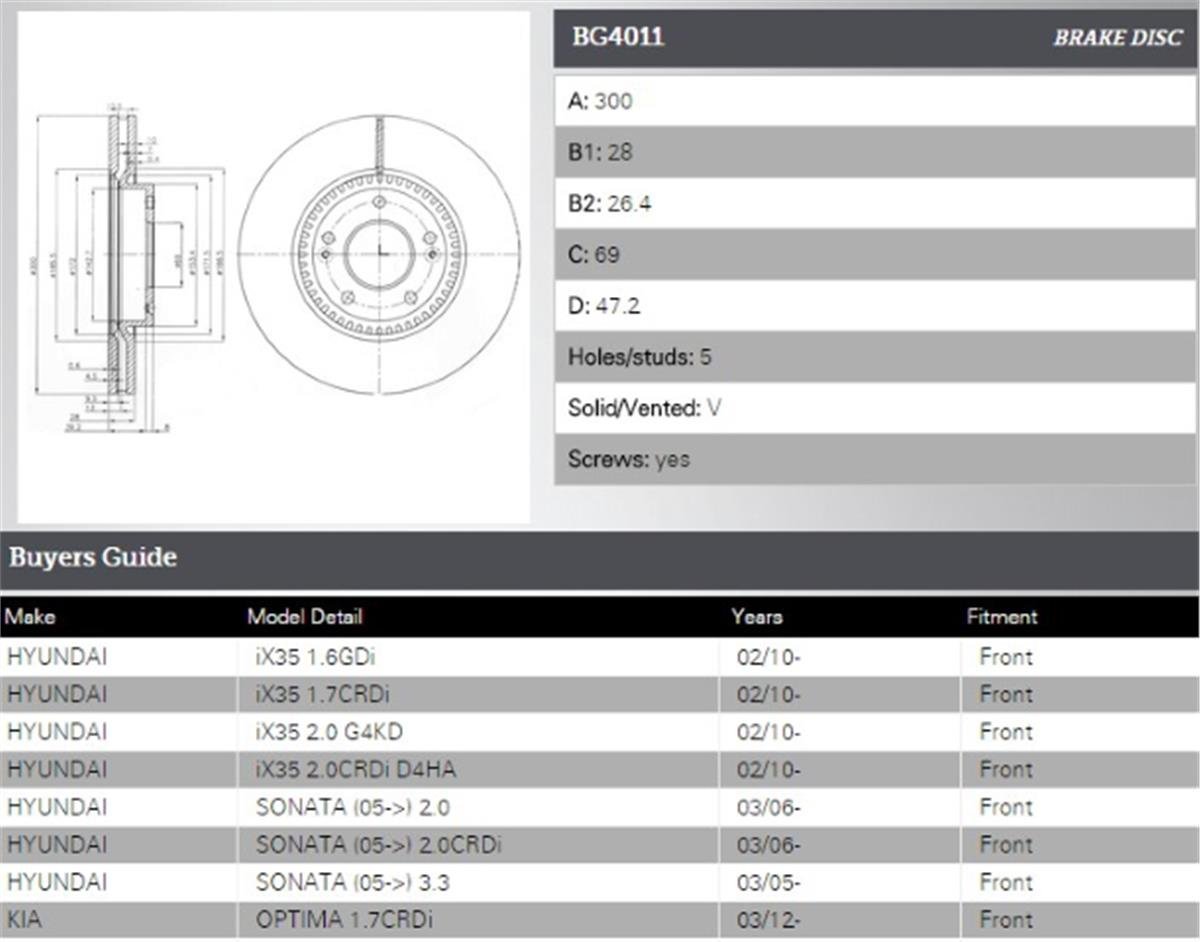
Task: Select the "iX35 2.0 G4KD" model cell
Action: tap(478, 732)
